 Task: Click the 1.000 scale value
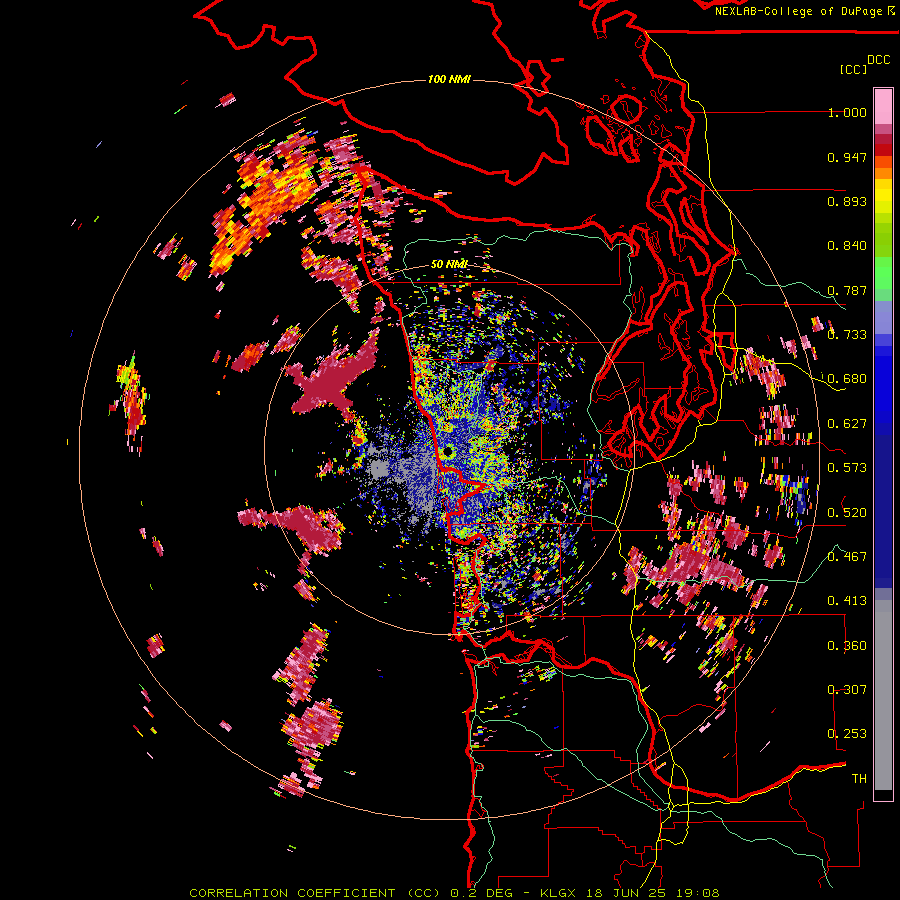(x=847, y=112)
